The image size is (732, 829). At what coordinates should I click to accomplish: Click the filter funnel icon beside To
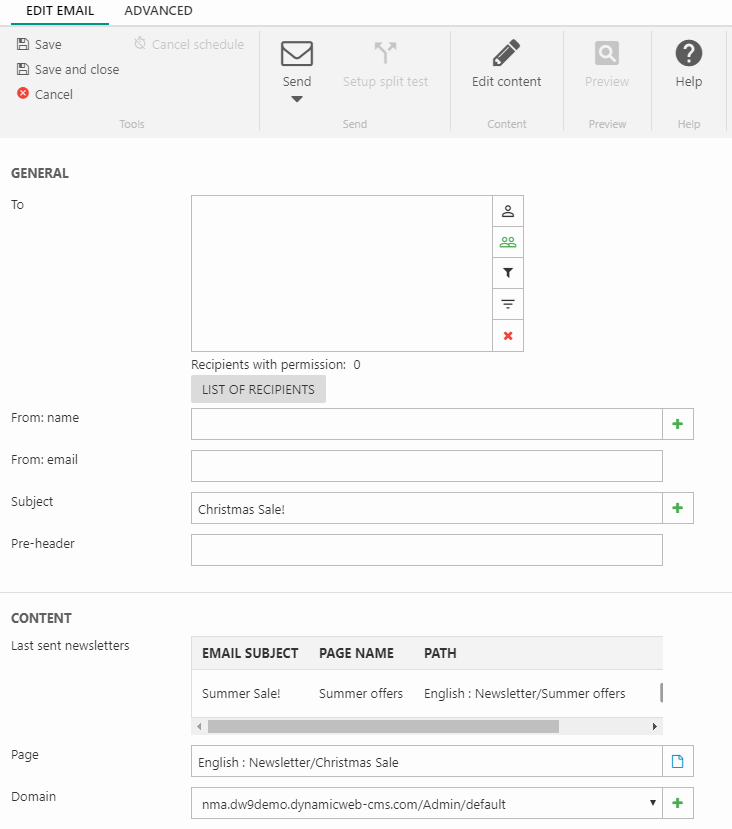(x=508, y=273)
